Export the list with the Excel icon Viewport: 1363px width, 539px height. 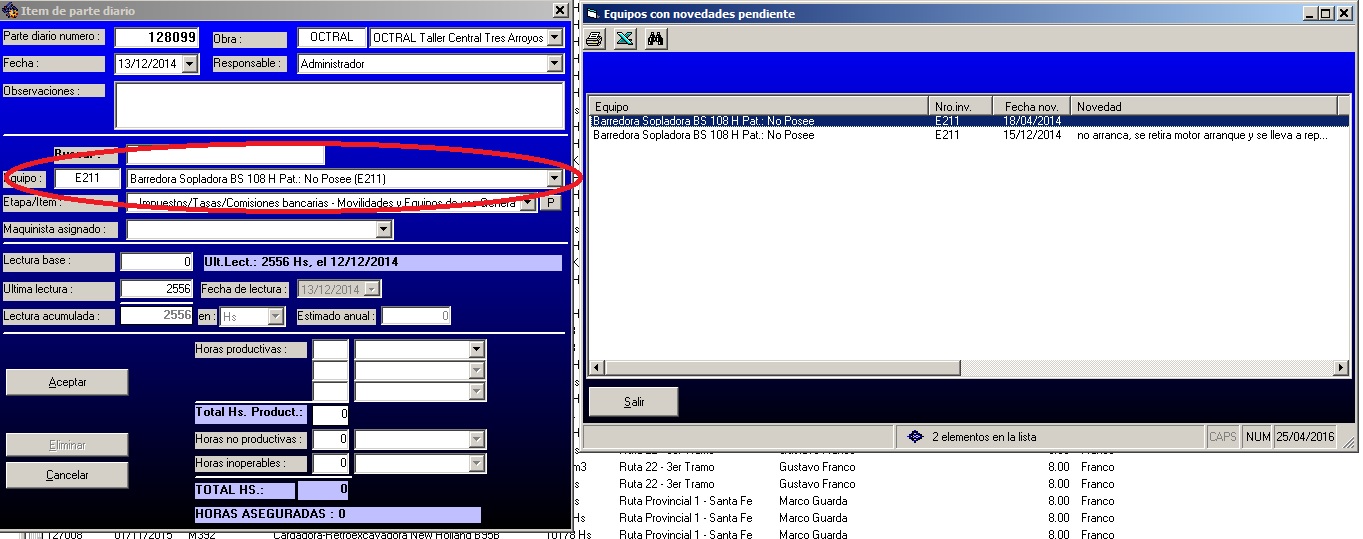(625, 39)
